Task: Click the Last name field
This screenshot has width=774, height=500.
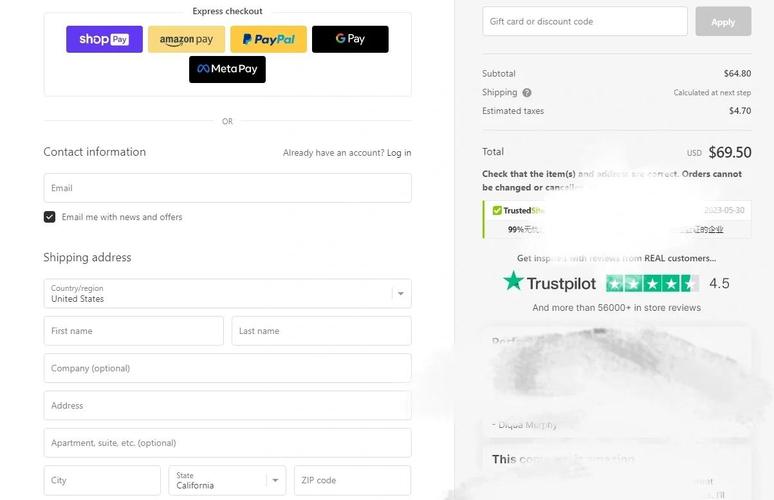Action: point(321,331)
